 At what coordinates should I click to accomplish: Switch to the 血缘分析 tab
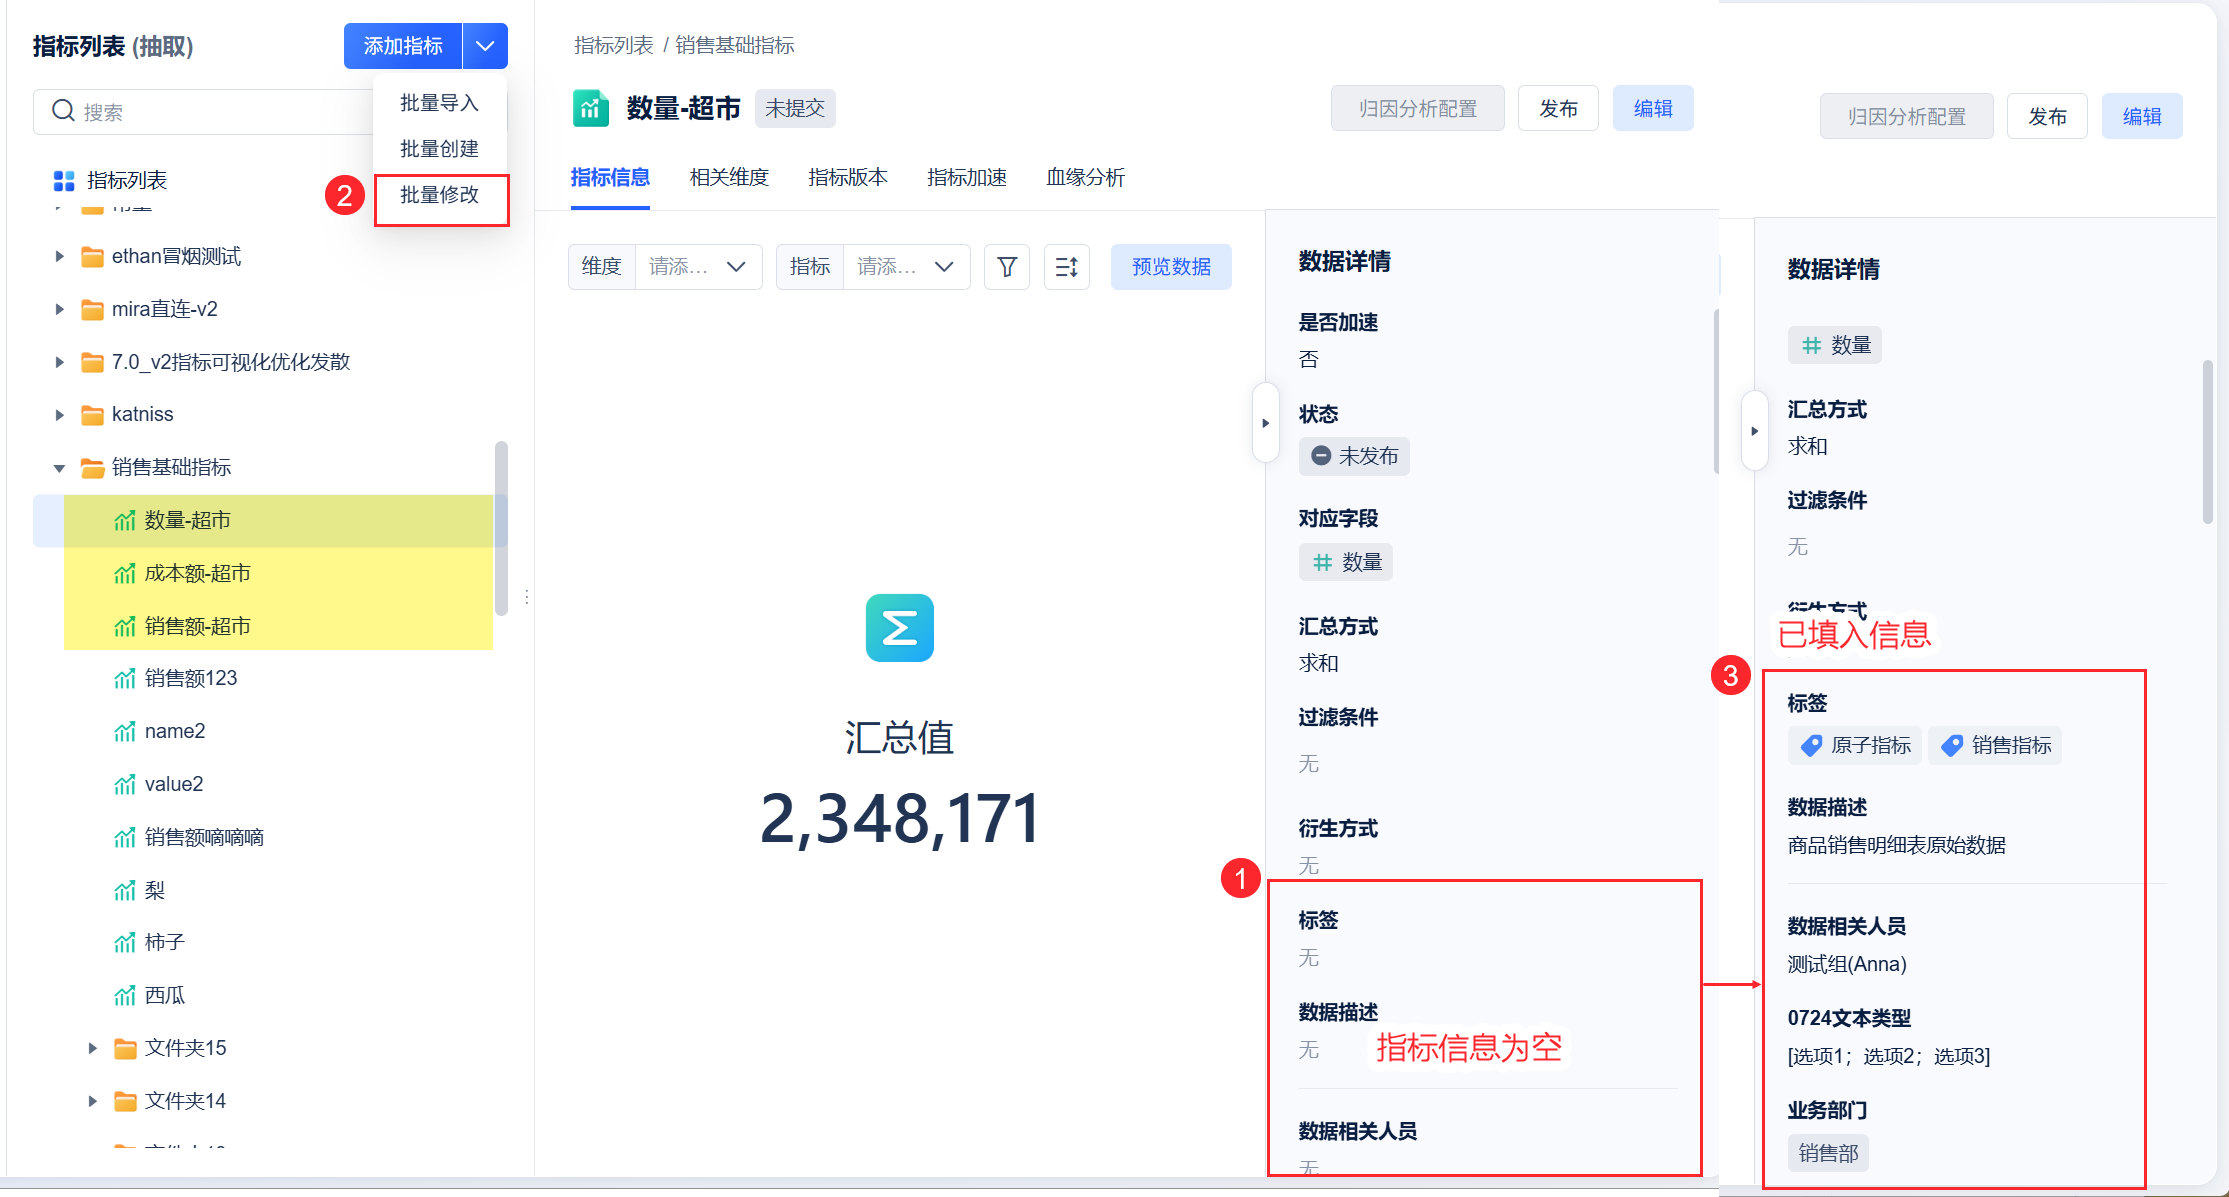tap(1085, 178)
